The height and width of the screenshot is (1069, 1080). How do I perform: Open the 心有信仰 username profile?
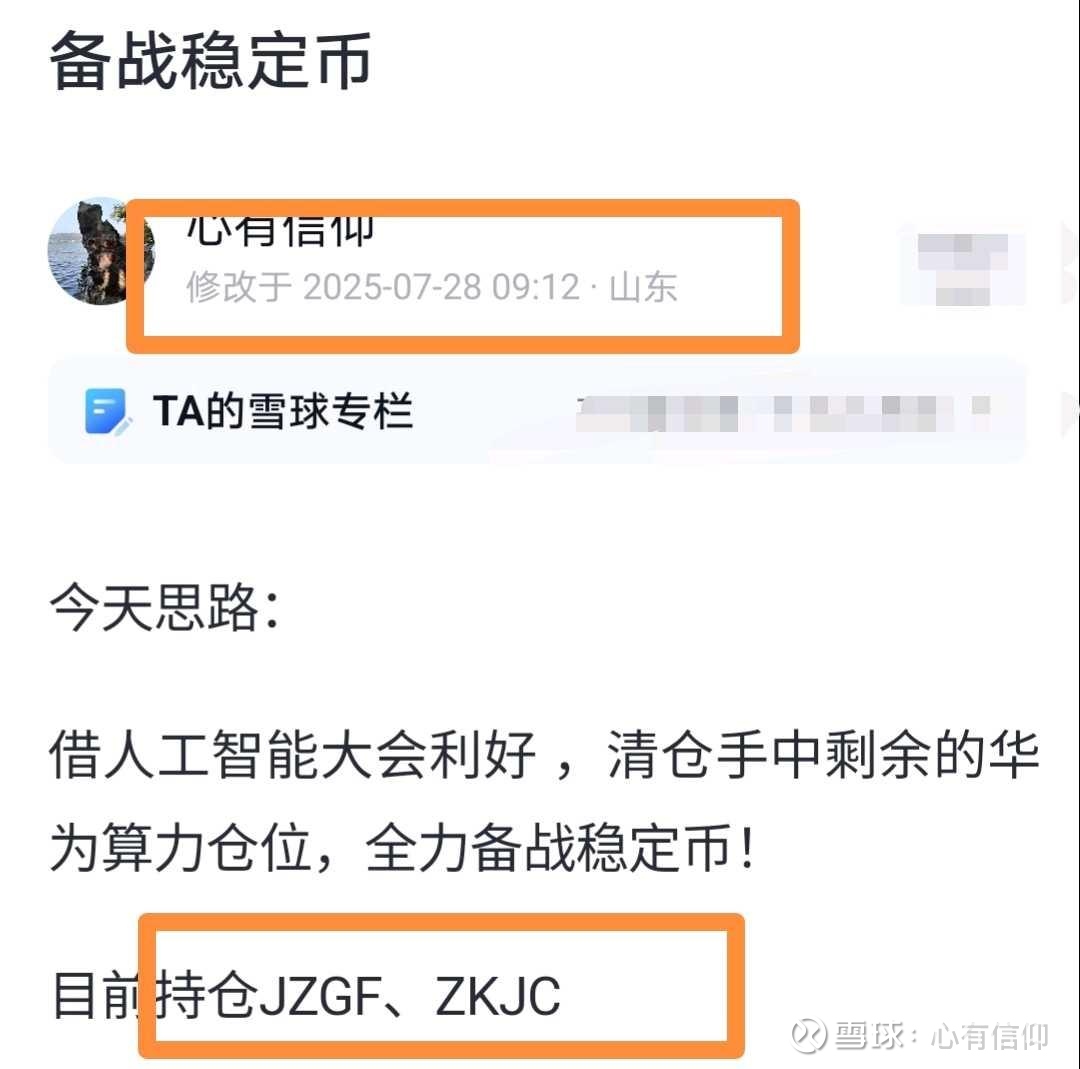tap(280, 230)
